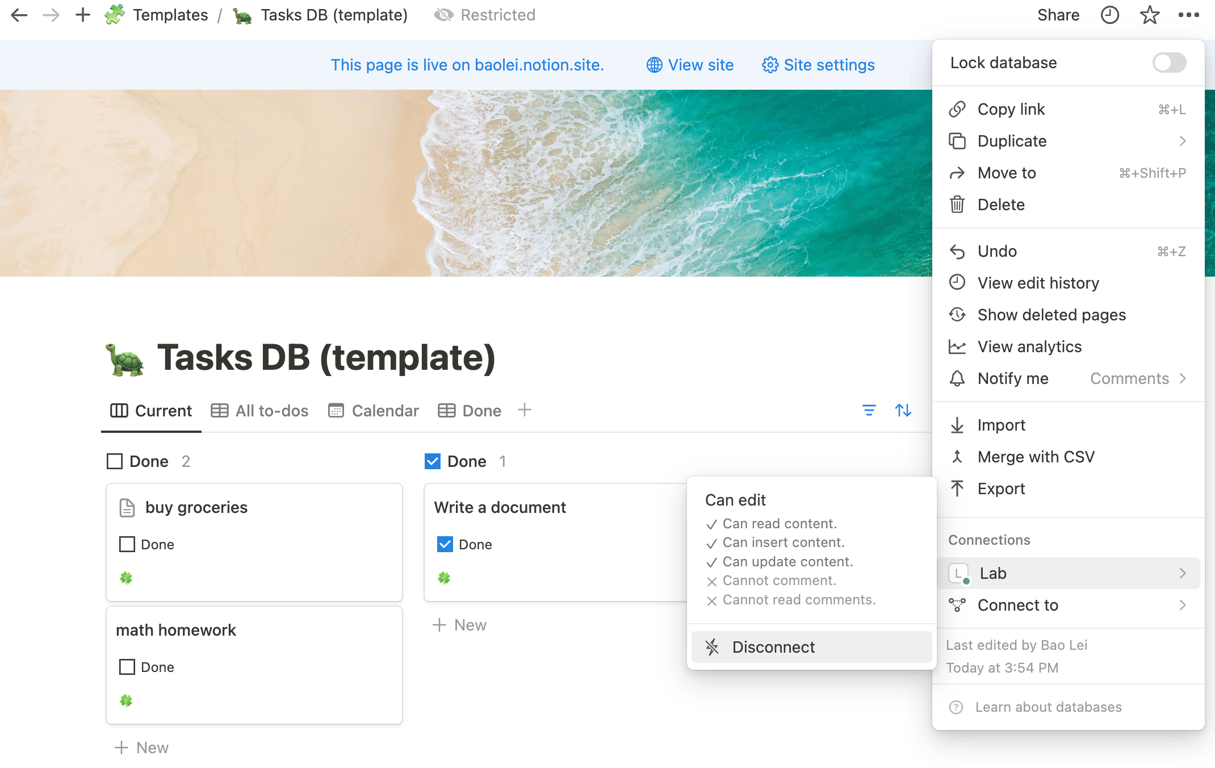The height and width of the screenshot is (768, 1215).
Task: Open the sort arrows icon
Action: (x=903, y=410)
